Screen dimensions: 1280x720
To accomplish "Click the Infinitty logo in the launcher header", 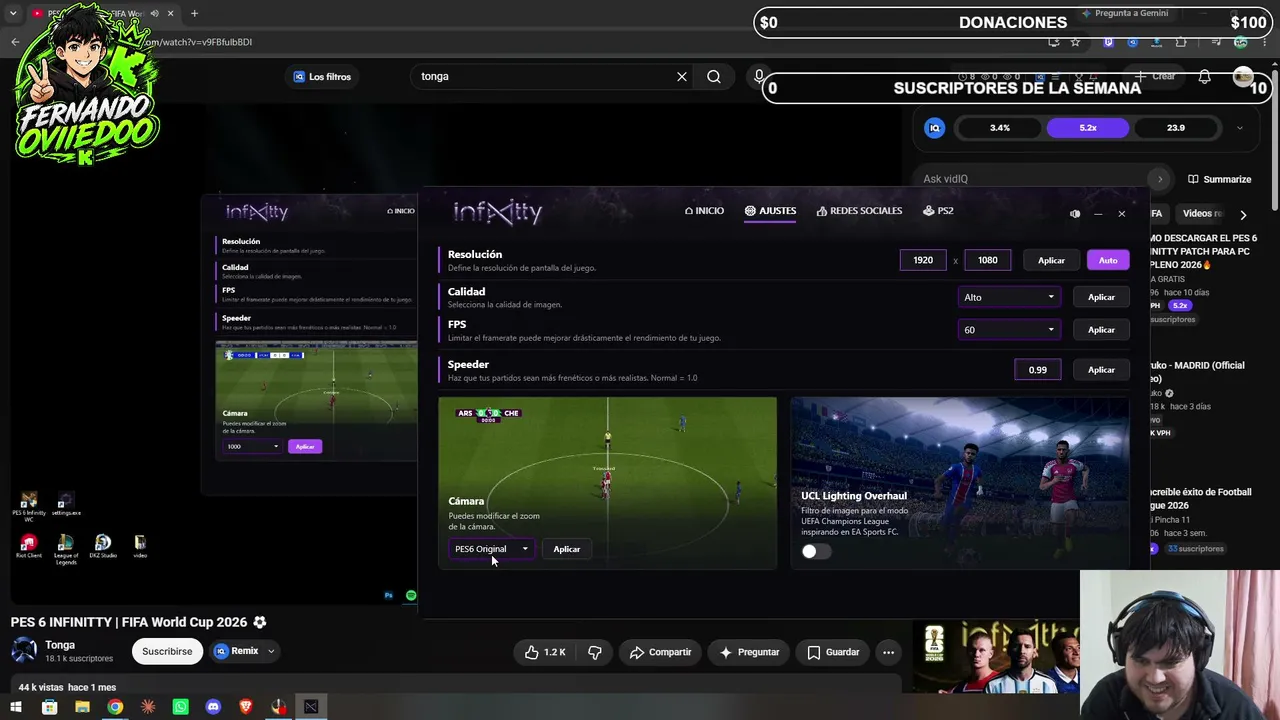I will coord(498,212).
